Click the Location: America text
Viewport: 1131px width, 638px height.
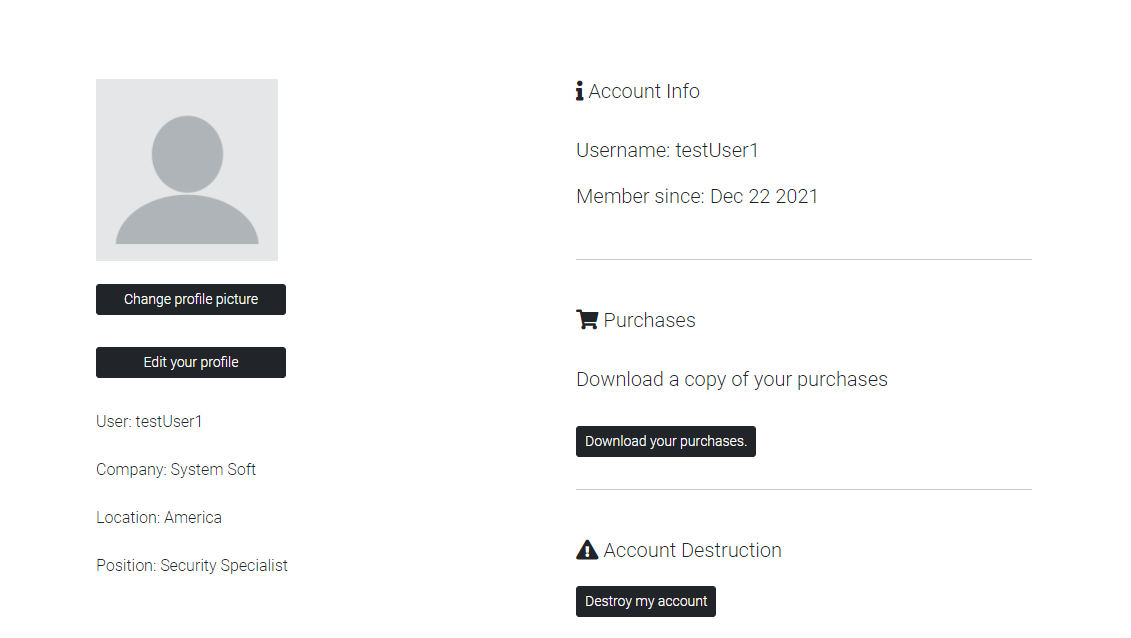pos(159,517)
